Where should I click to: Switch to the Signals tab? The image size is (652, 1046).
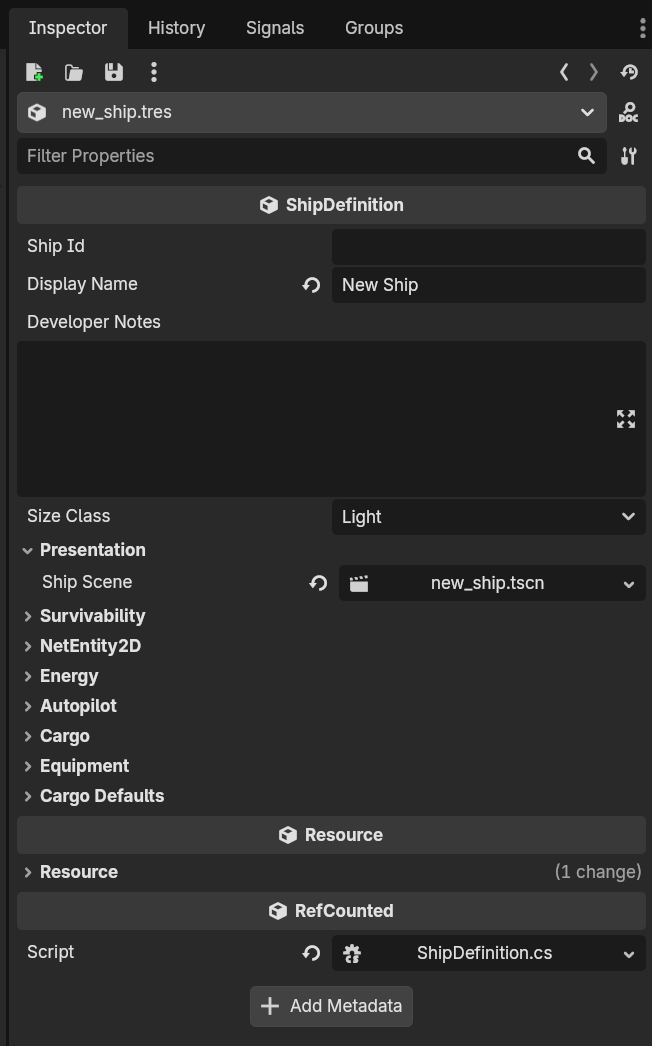275,28
